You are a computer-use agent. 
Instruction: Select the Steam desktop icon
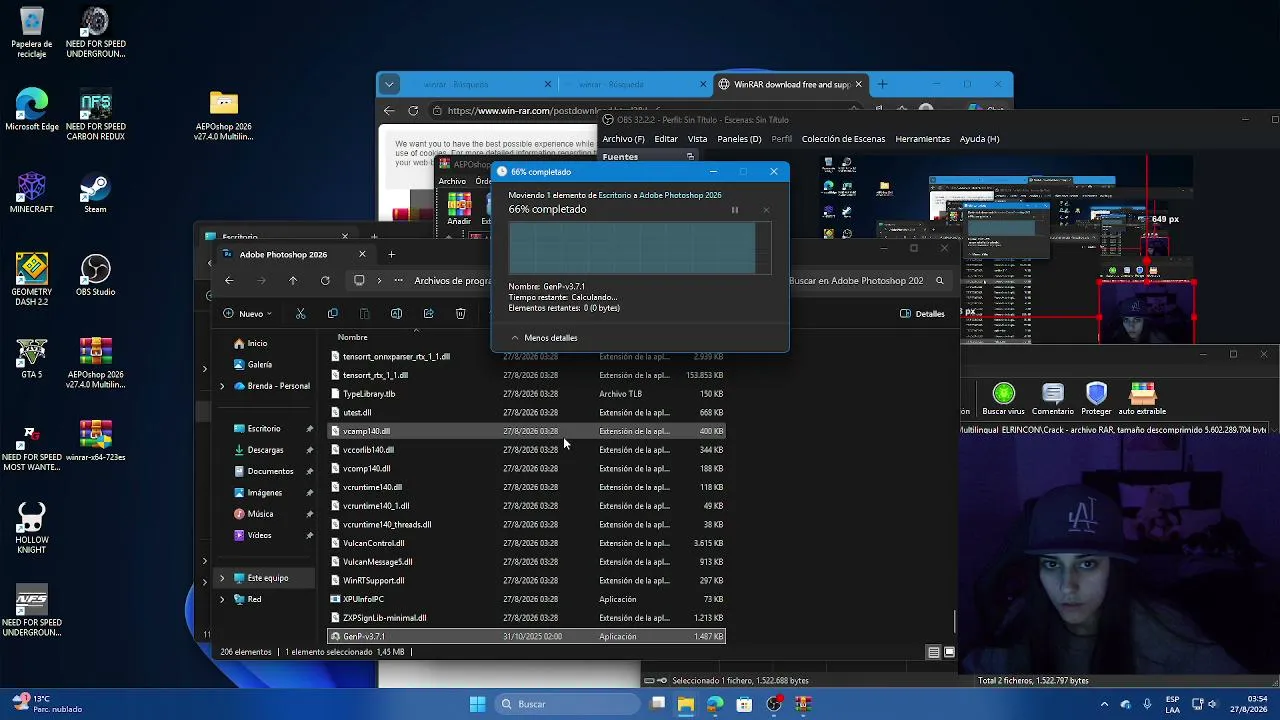(95, 193)
